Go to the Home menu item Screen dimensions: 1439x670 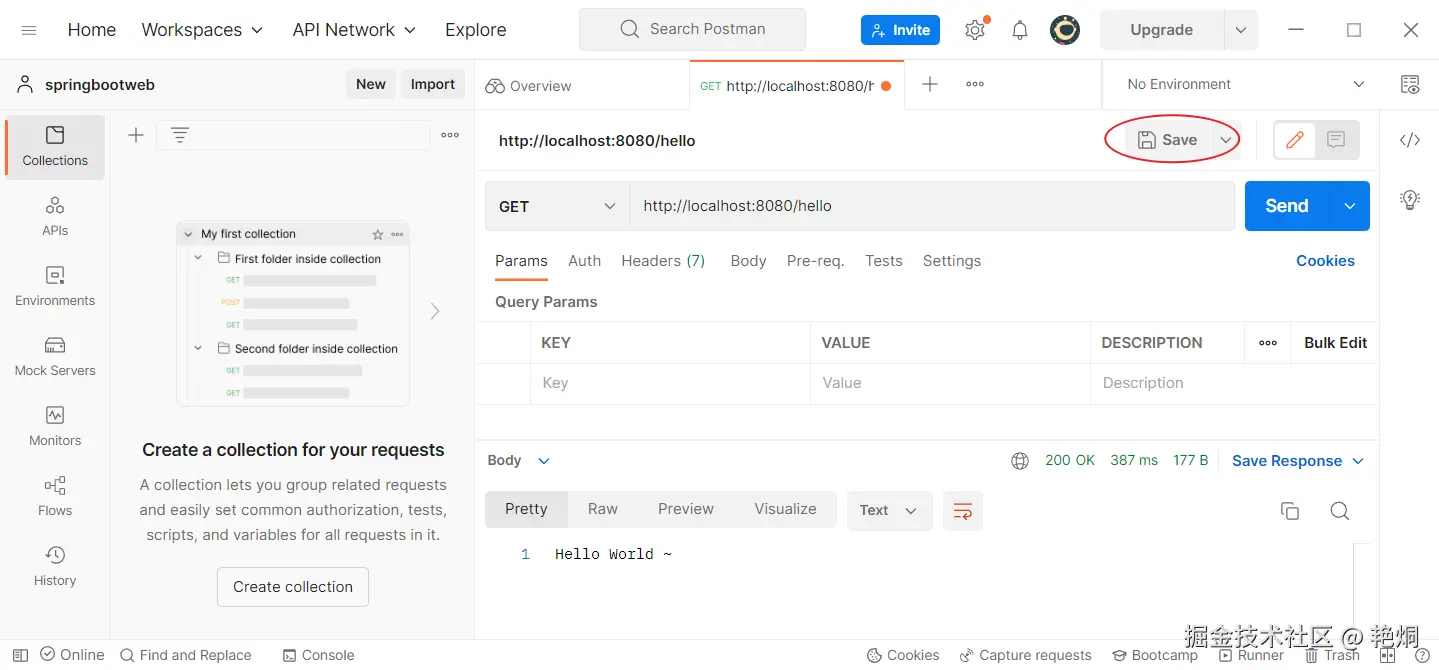tap(92, 30)
